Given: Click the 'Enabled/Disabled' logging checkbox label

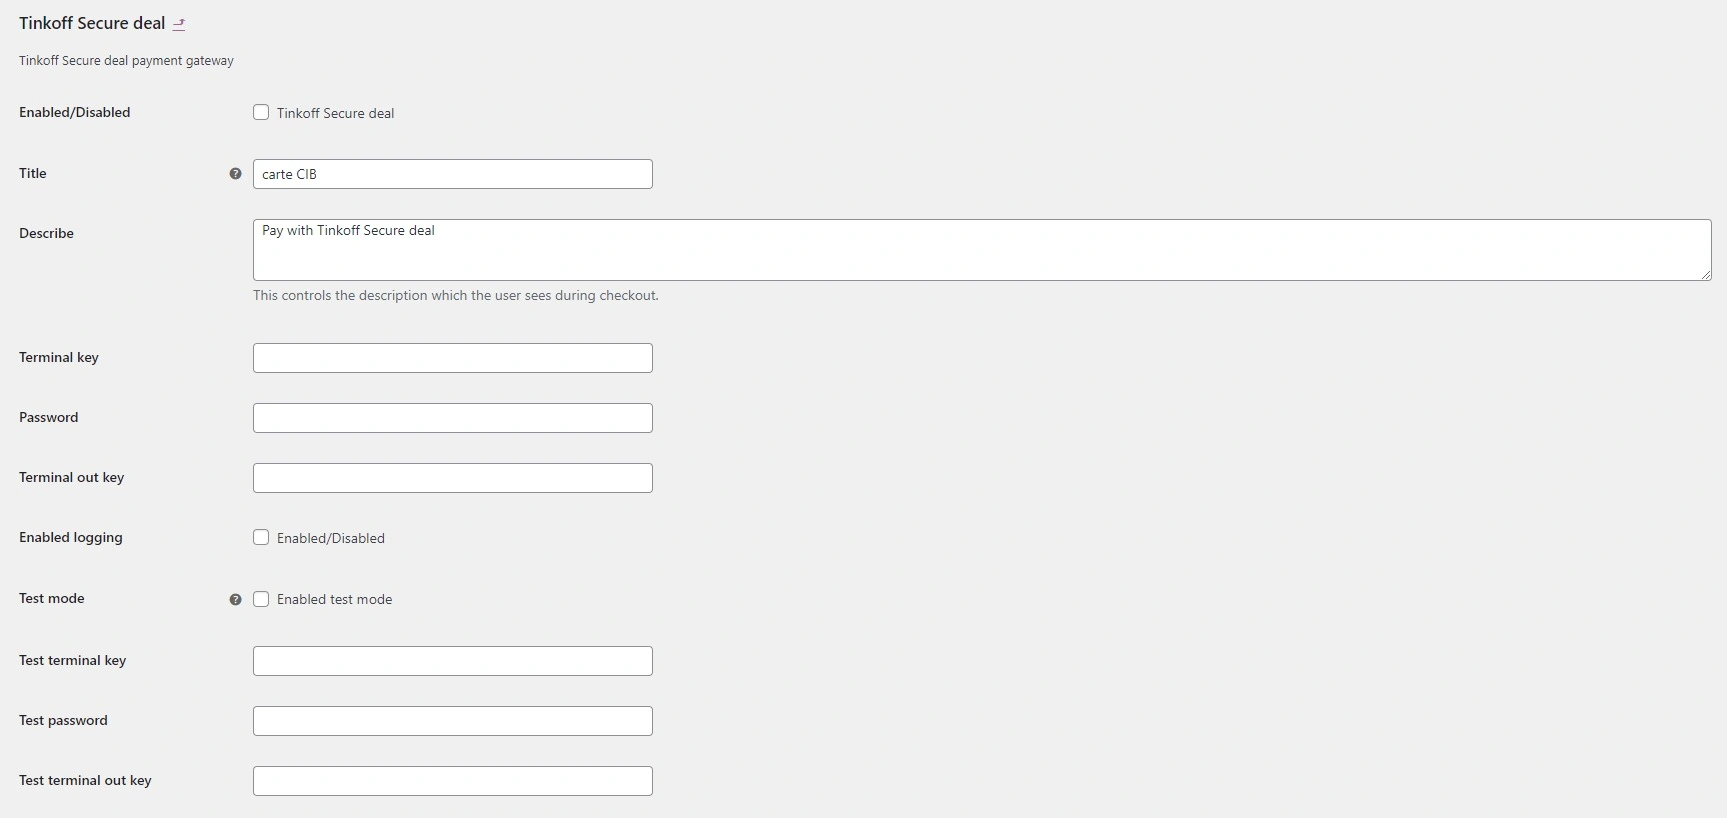Looking at the screenshot, I should pyautogui.click(x=331, y=539).
